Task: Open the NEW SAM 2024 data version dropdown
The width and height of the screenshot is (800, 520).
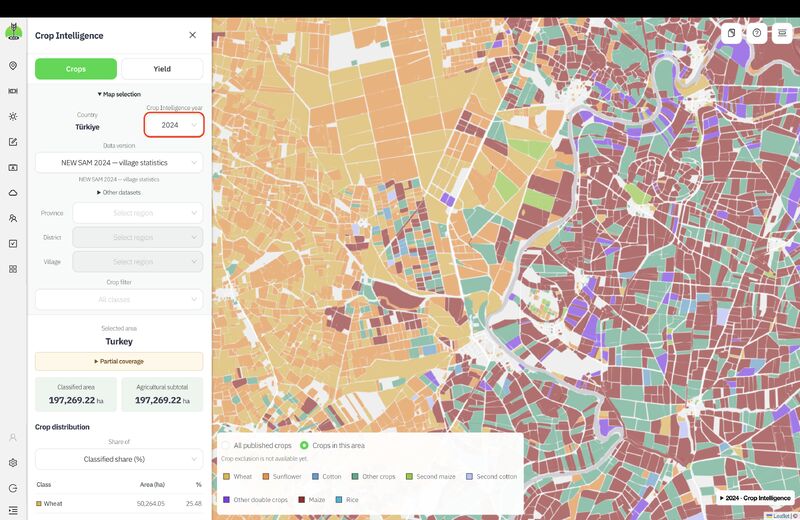Action: (x=119, y=163)
